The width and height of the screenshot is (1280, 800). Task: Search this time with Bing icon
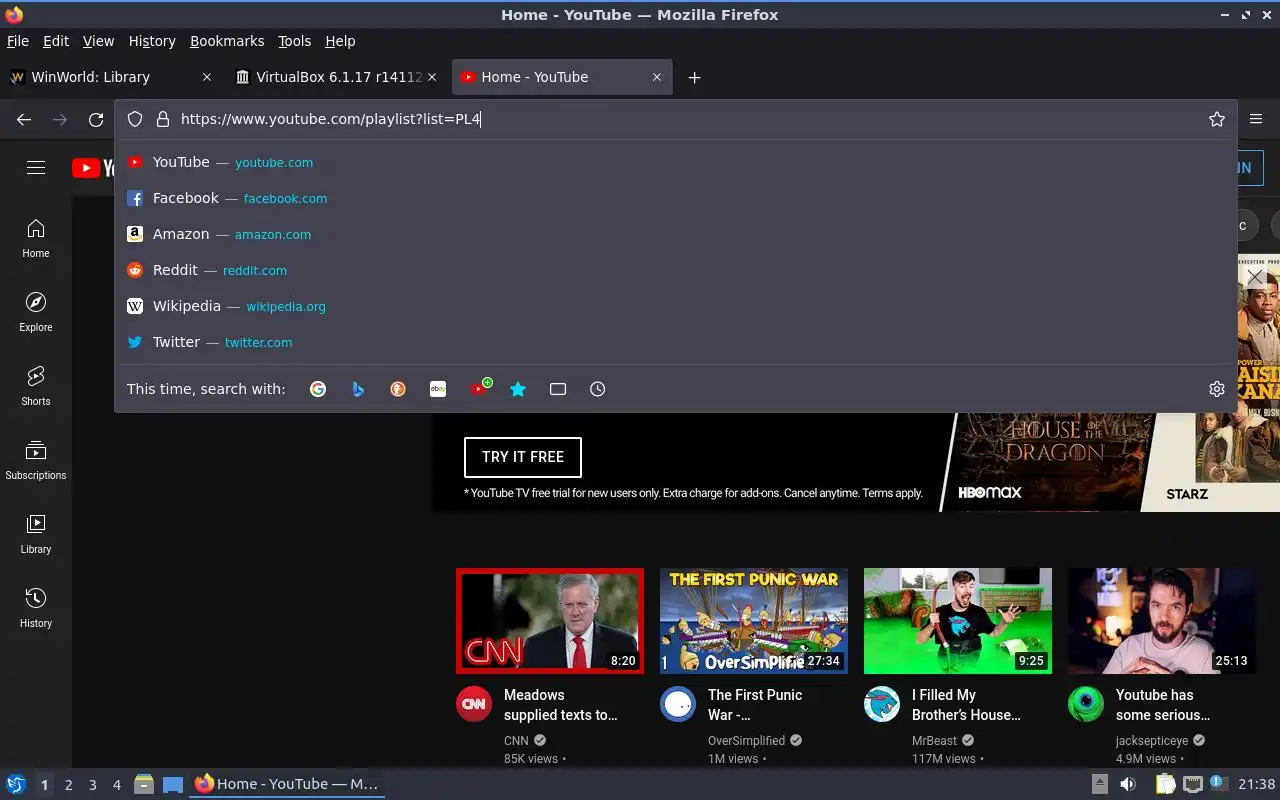358,389
